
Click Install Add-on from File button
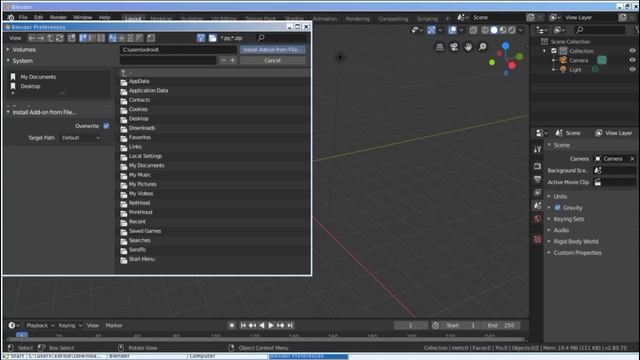[272, 49]
